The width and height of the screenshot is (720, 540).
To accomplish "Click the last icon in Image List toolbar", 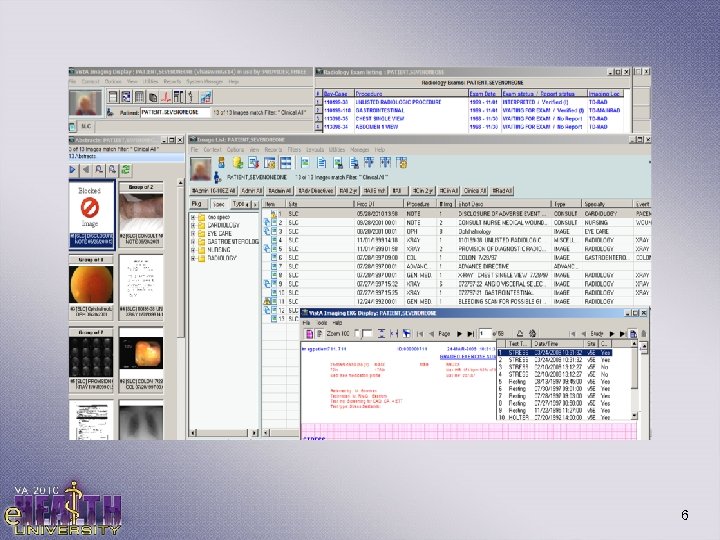I will tap(402, 163).
